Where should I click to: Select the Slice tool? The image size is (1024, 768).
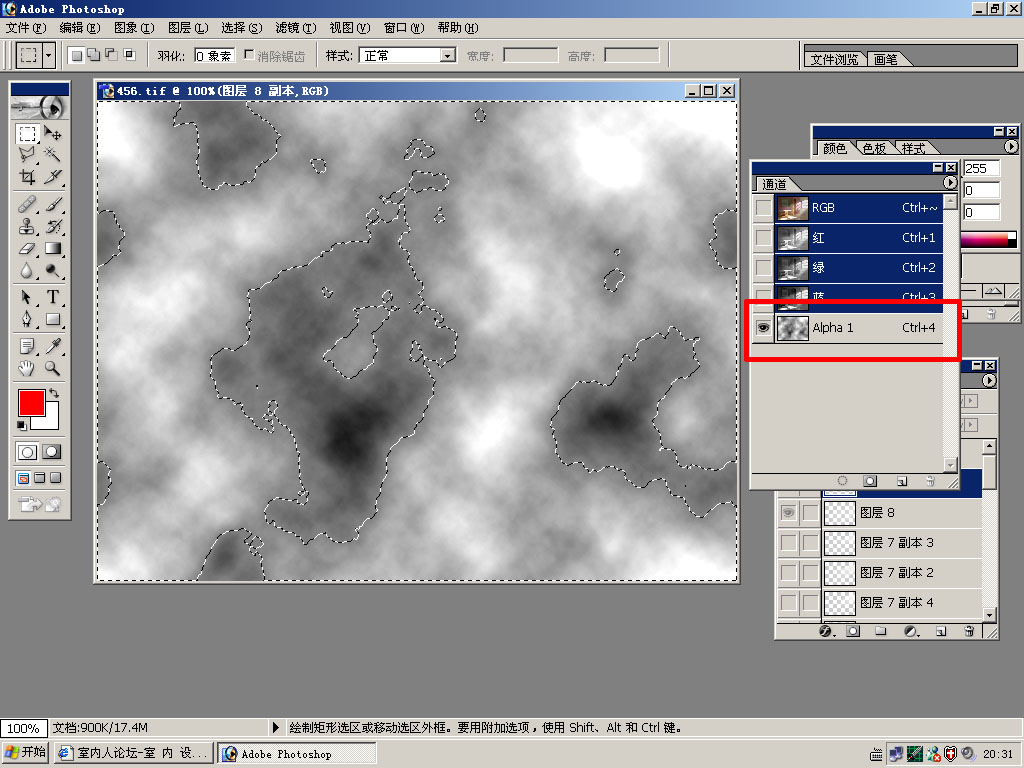click(53, 176)
